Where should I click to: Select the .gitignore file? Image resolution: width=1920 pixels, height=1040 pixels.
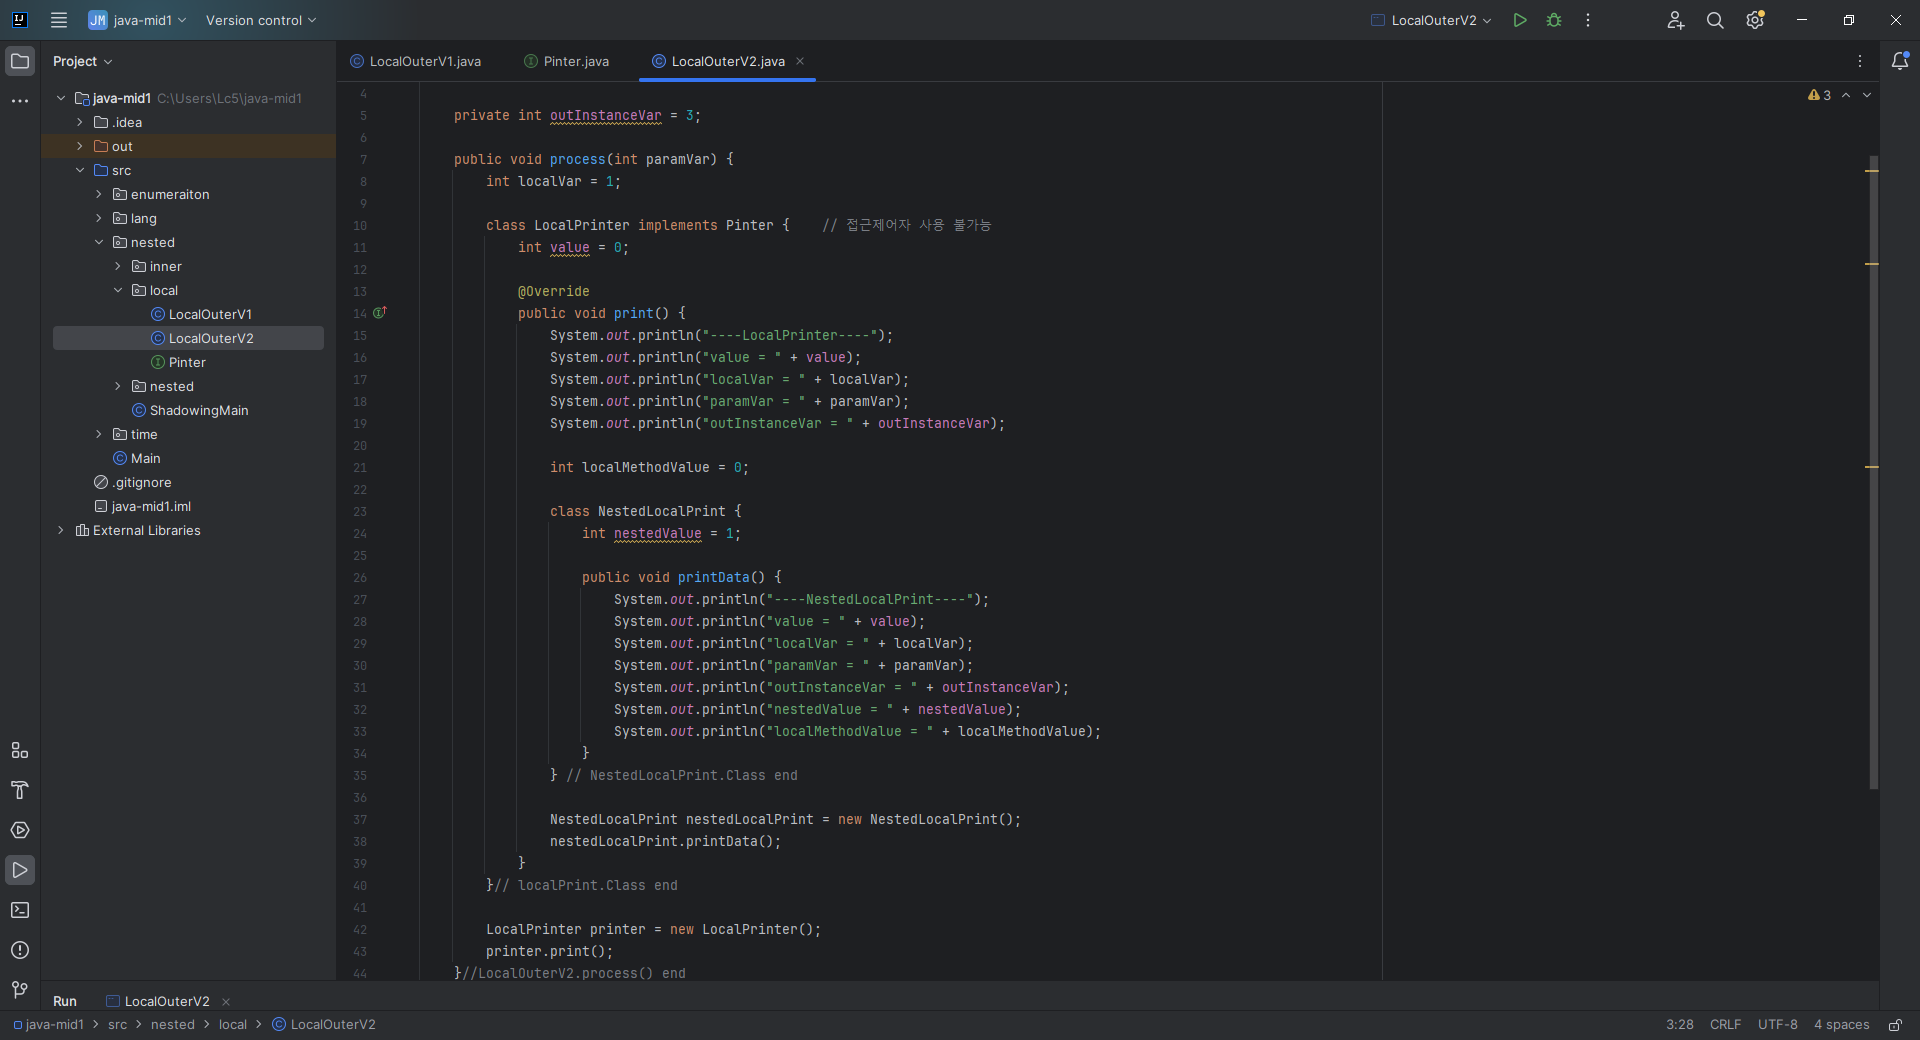click(x=142, y=482)
